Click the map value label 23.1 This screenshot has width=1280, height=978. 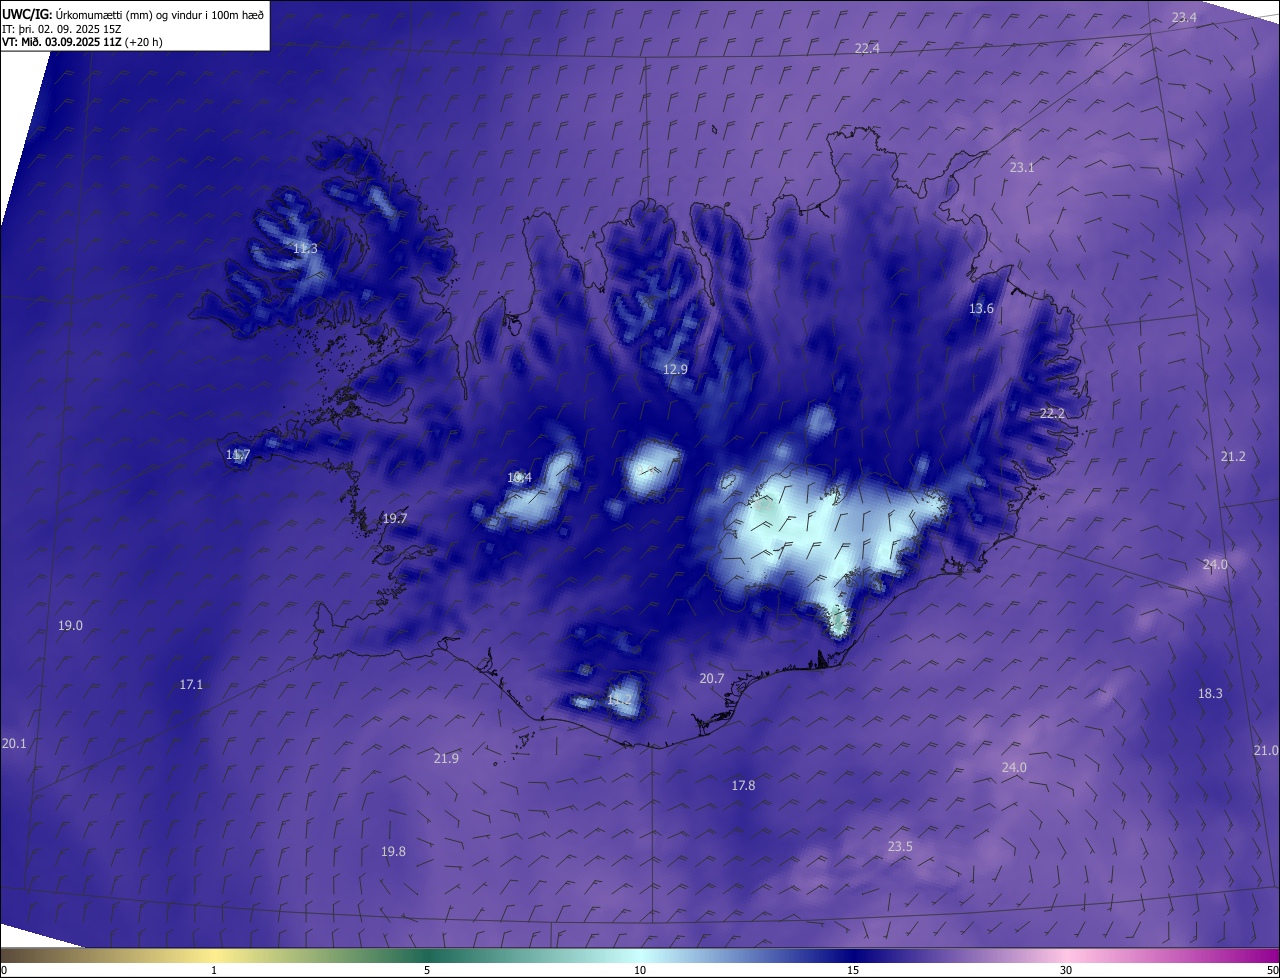click(x=1022, y=167)
